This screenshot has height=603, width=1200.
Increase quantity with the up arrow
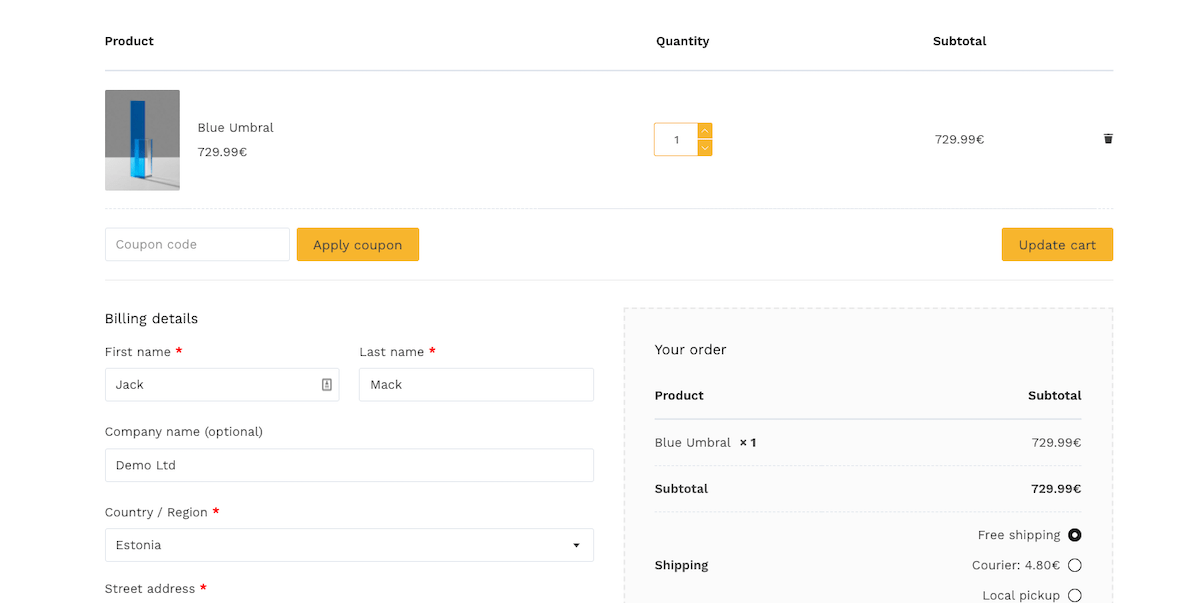[705, 129]
